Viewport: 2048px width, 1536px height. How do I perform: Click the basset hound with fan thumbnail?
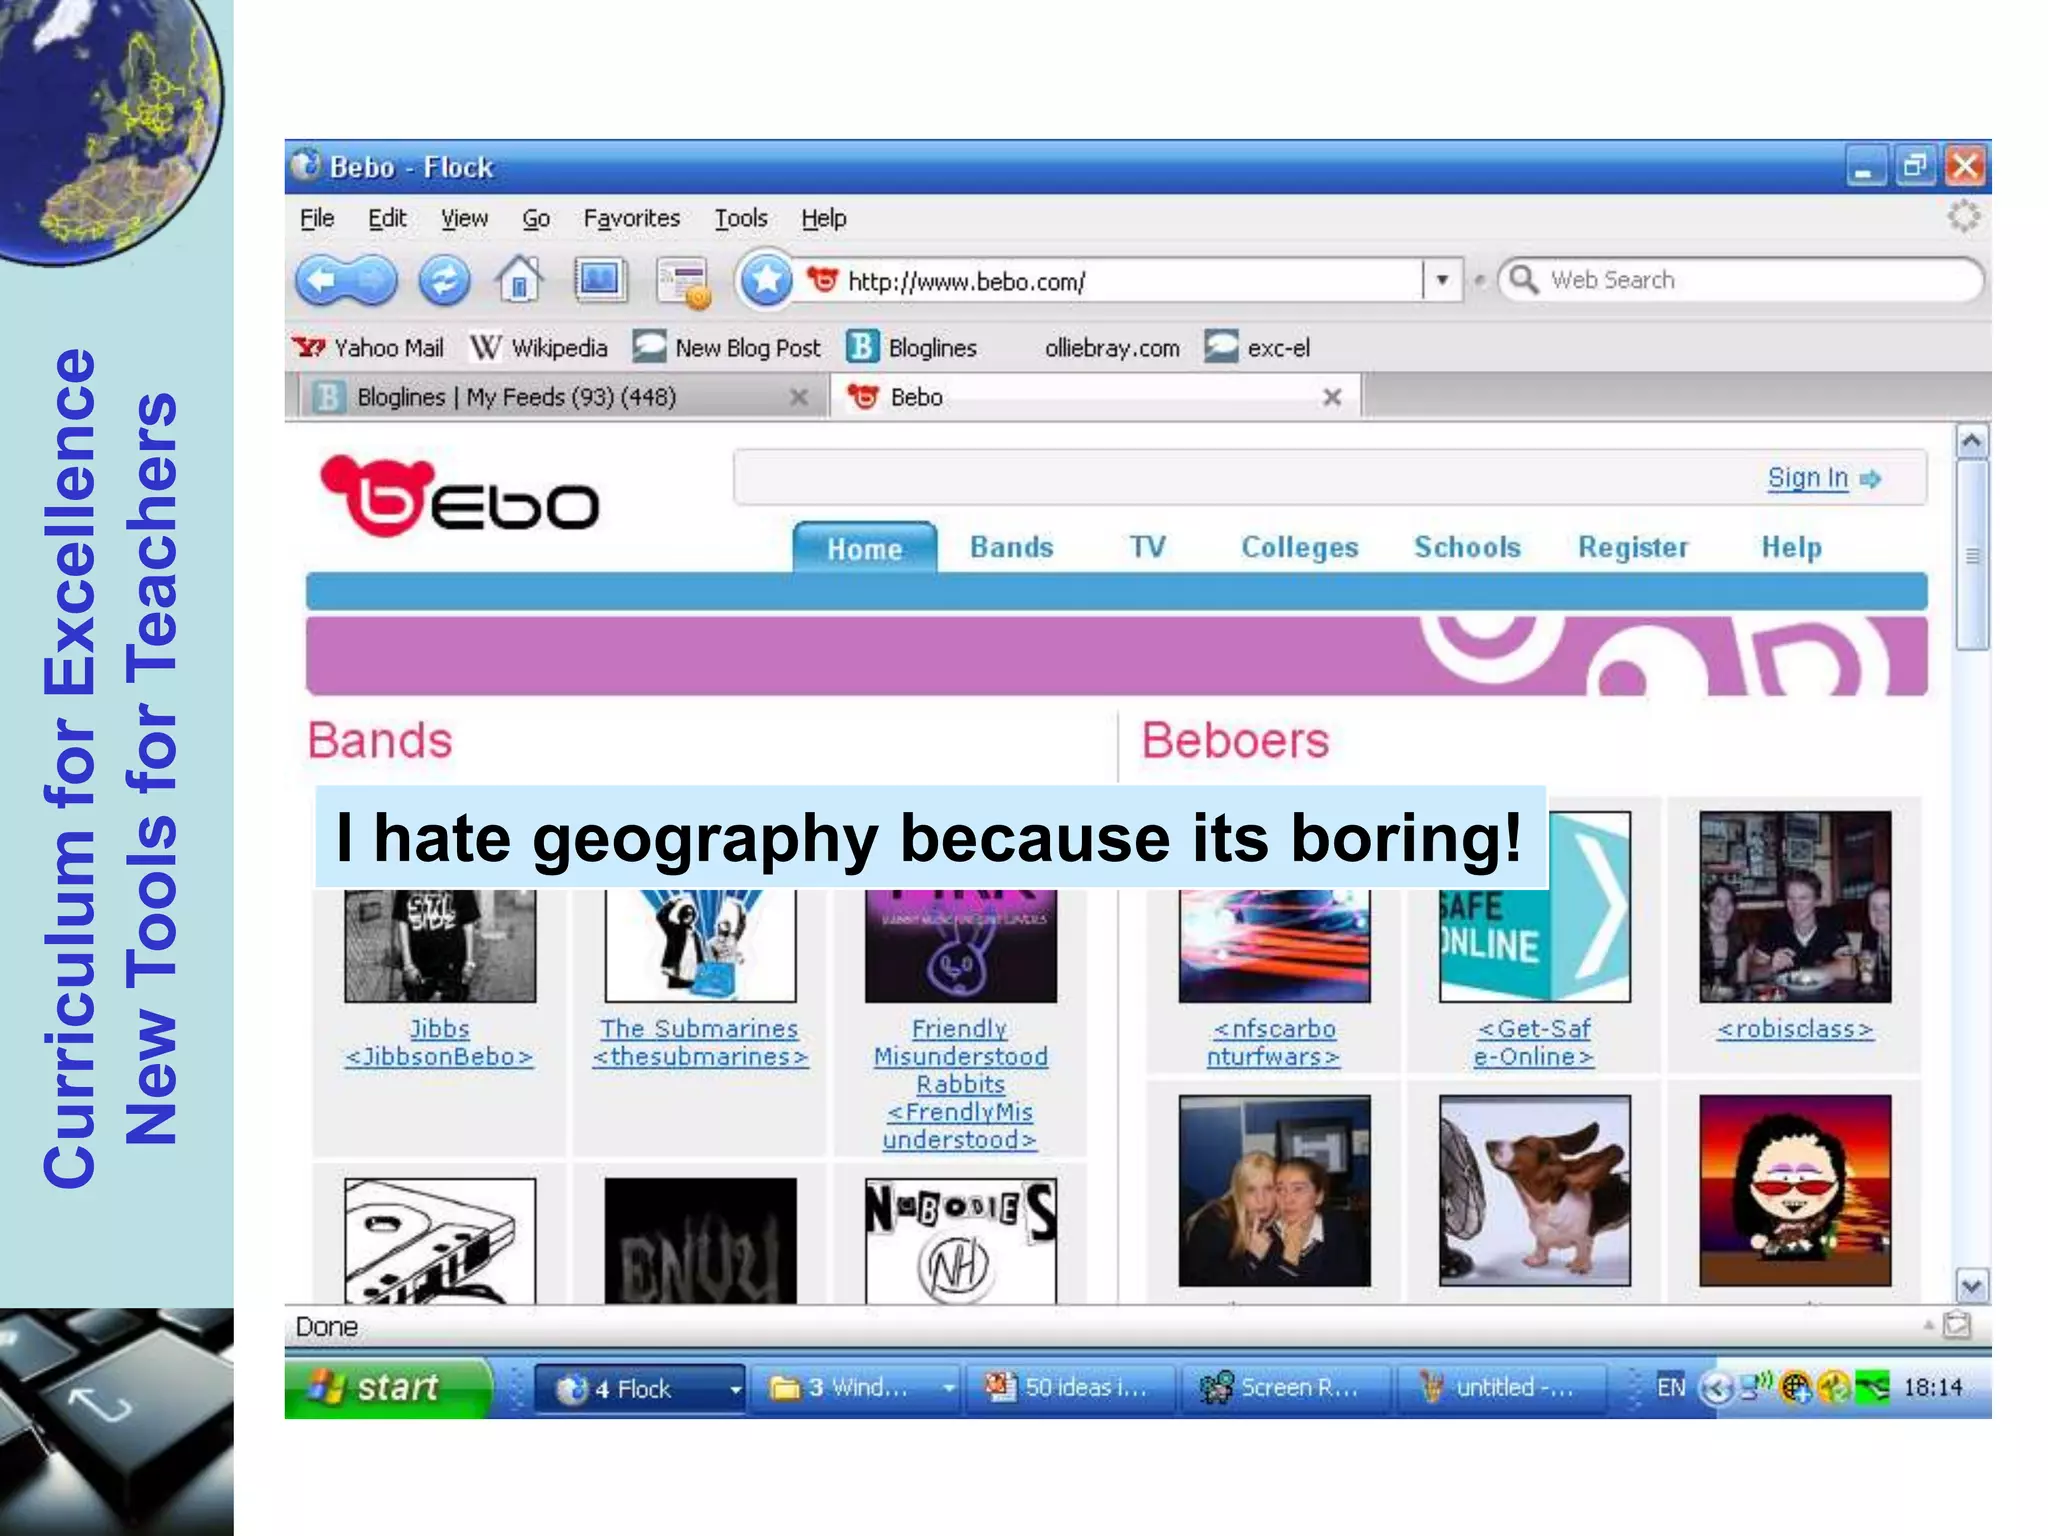(1534, 1190)
